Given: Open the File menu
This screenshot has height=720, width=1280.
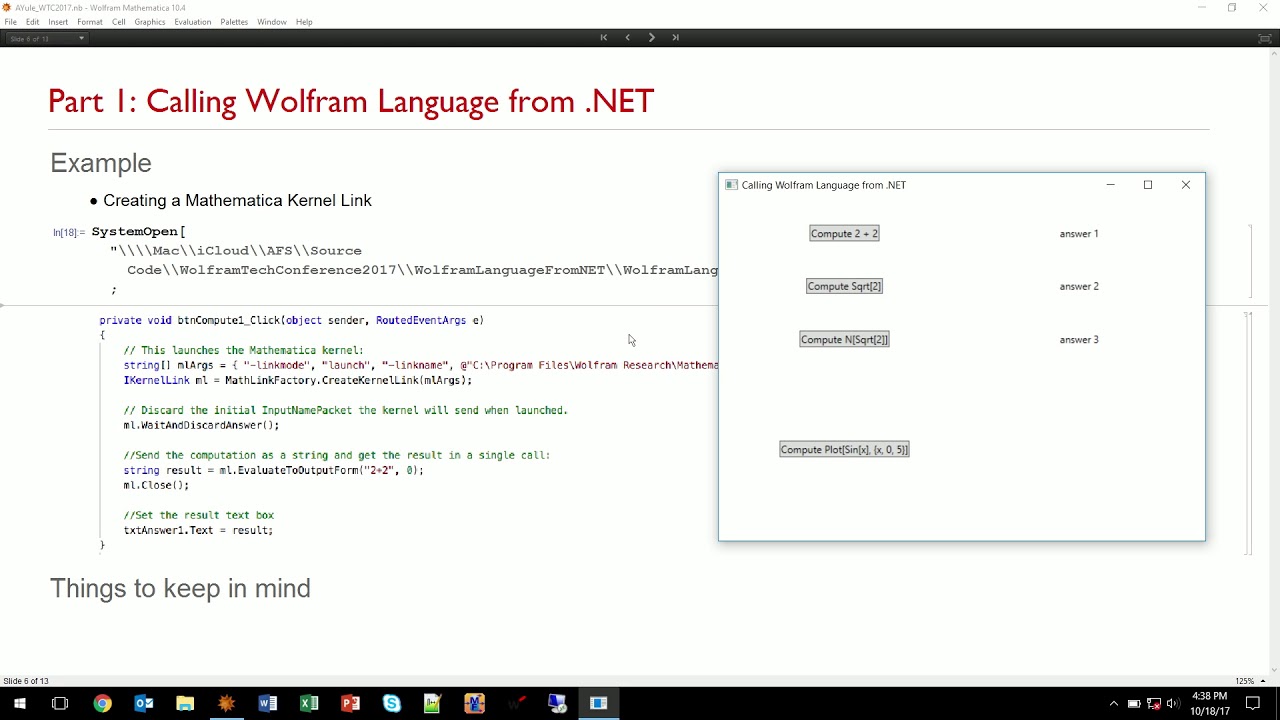Looking at the screenshot, I should [11, 22].
